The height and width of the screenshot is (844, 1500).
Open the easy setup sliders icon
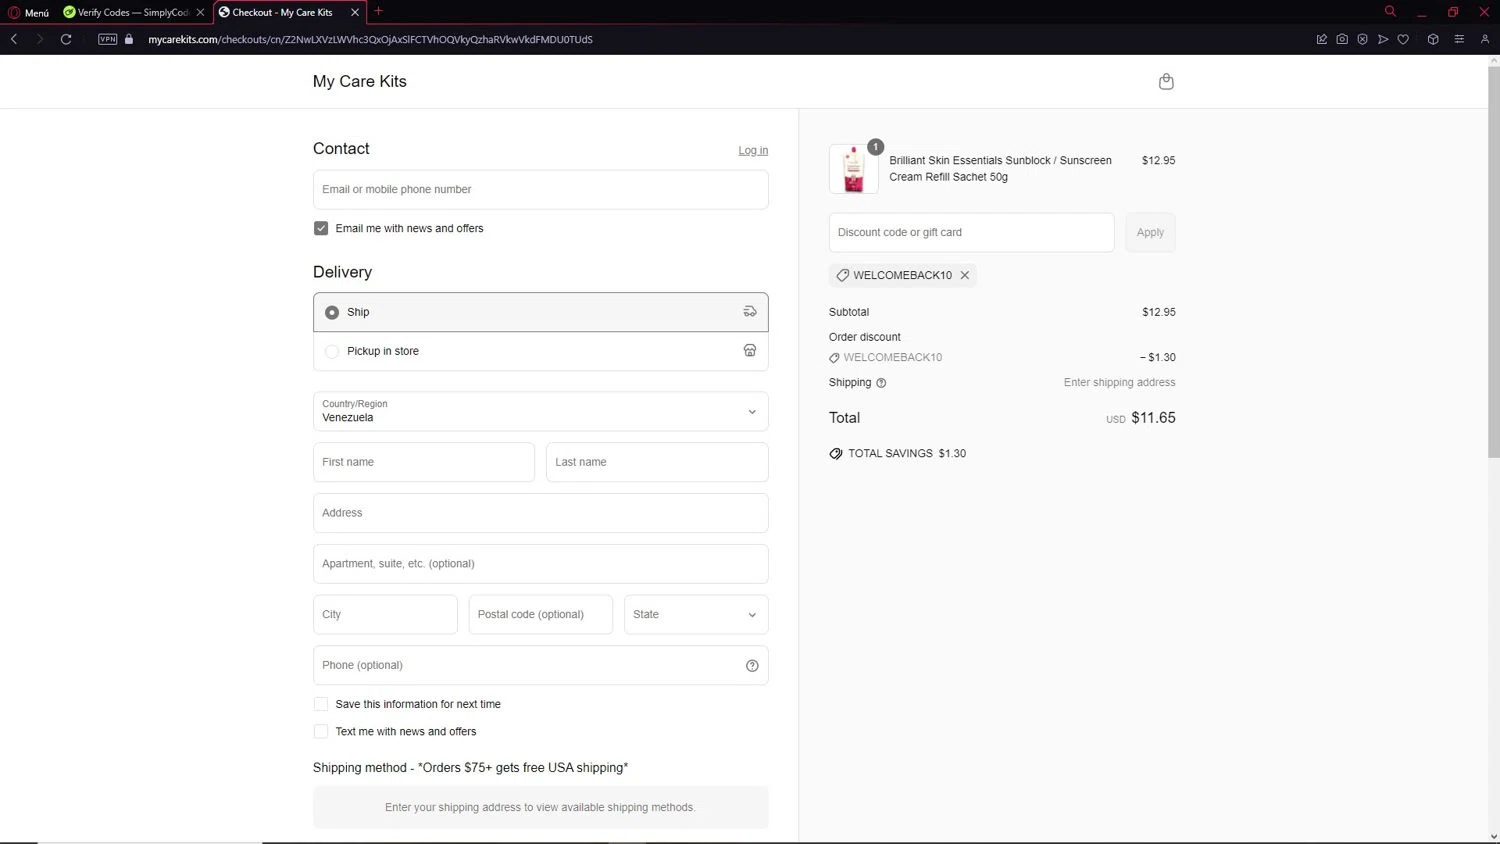(x=1459, y=39)
